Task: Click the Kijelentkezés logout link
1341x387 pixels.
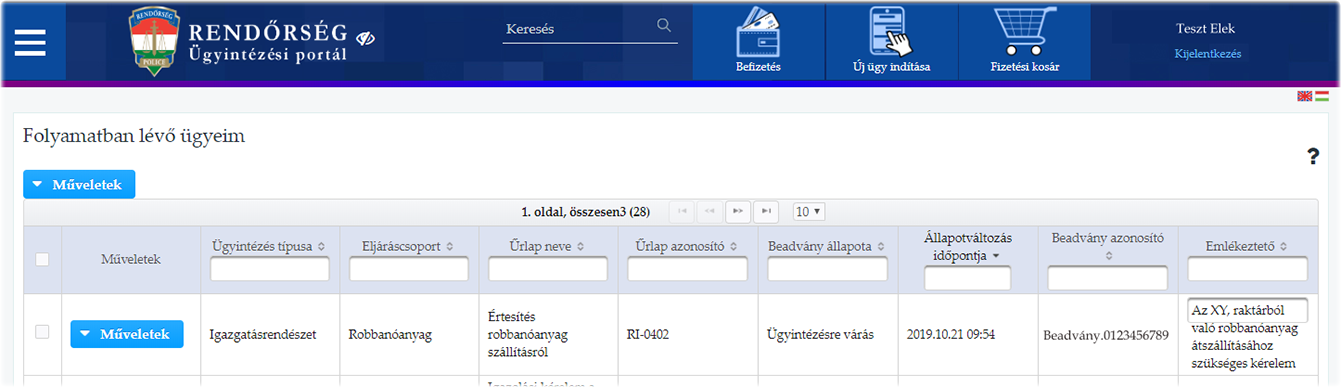Action: 1207,54
